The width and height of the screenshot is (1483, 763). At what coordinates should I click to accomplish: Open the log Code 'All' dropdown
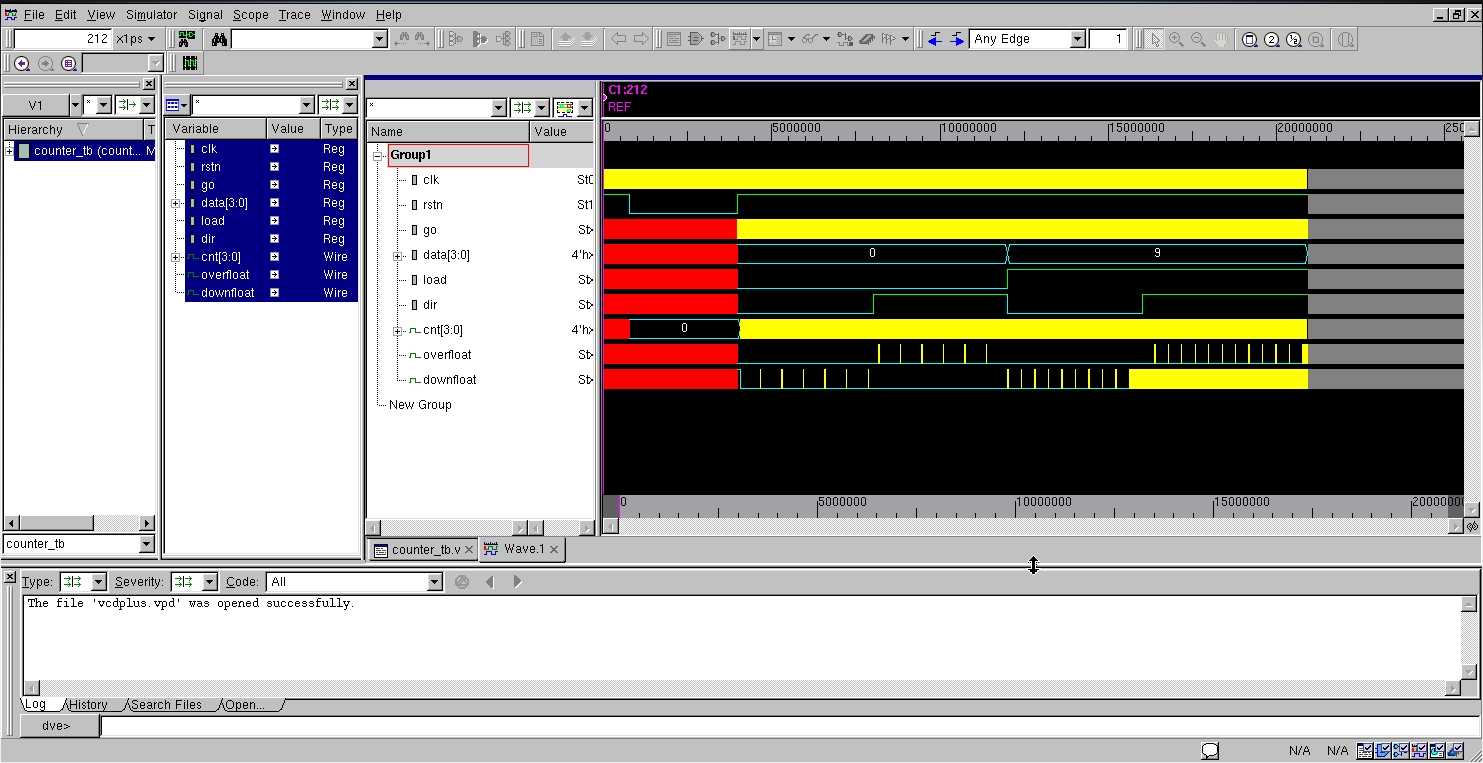(434, 582)
